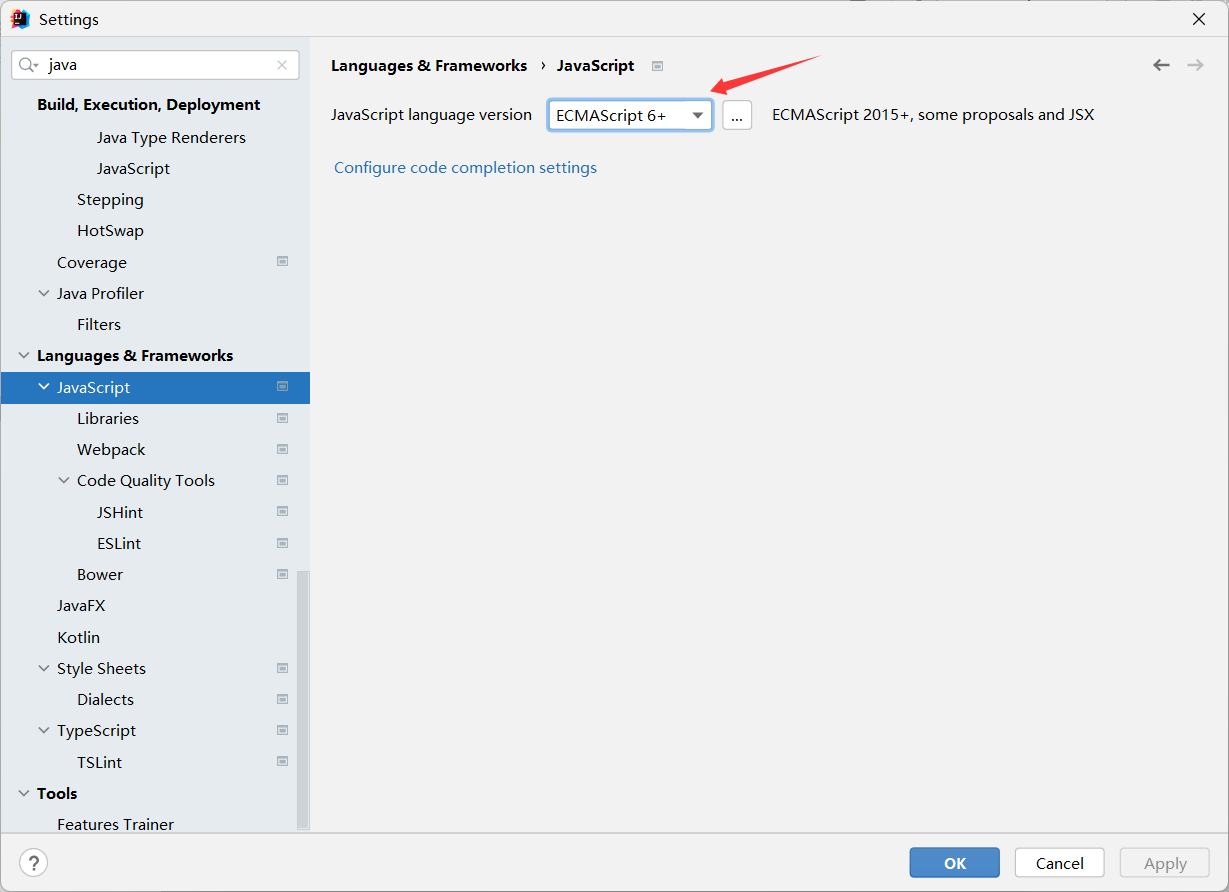This screenshot has height=892, width=1229.
Task: Select Java Type Renderers item
Action: [171, 137]
